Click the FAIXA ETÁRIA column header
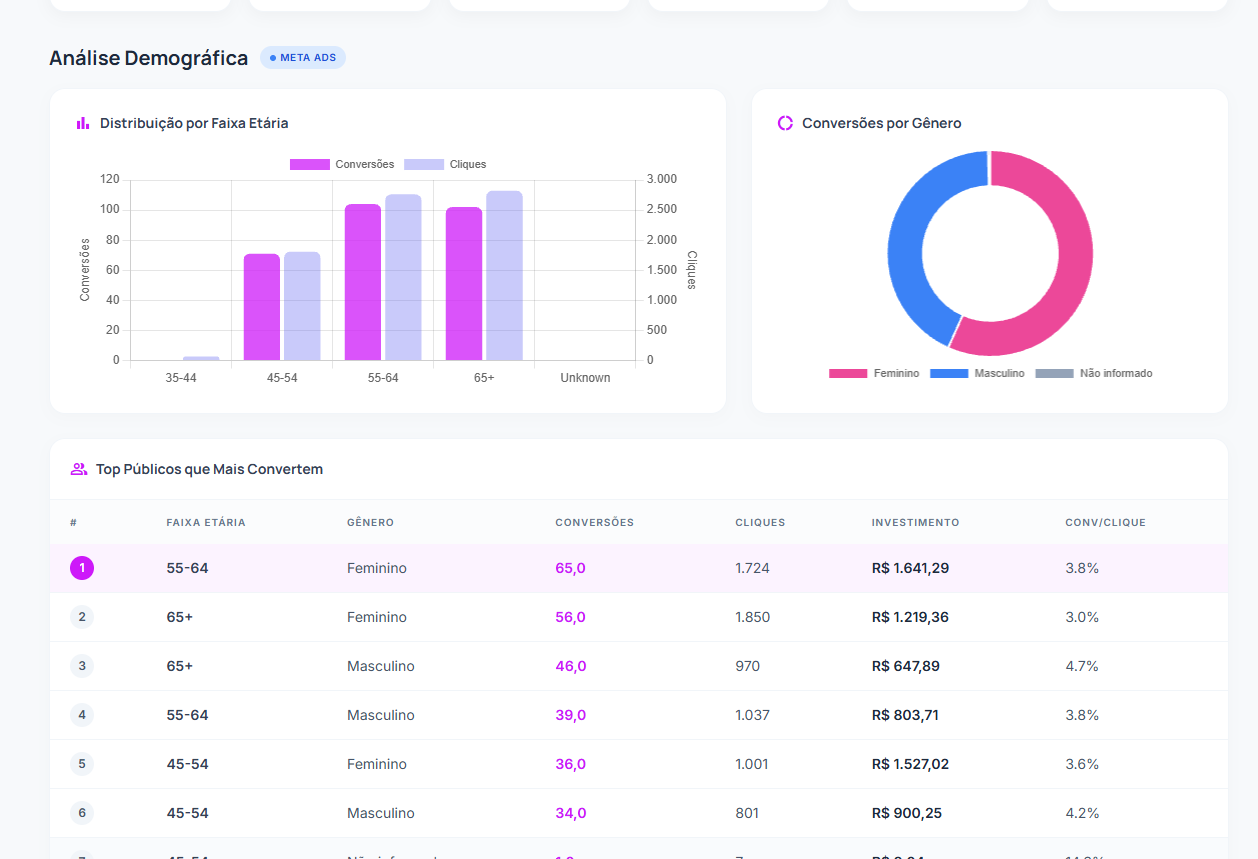The width and height of the screenshot is (1258, 859). (x=206, y=522)
